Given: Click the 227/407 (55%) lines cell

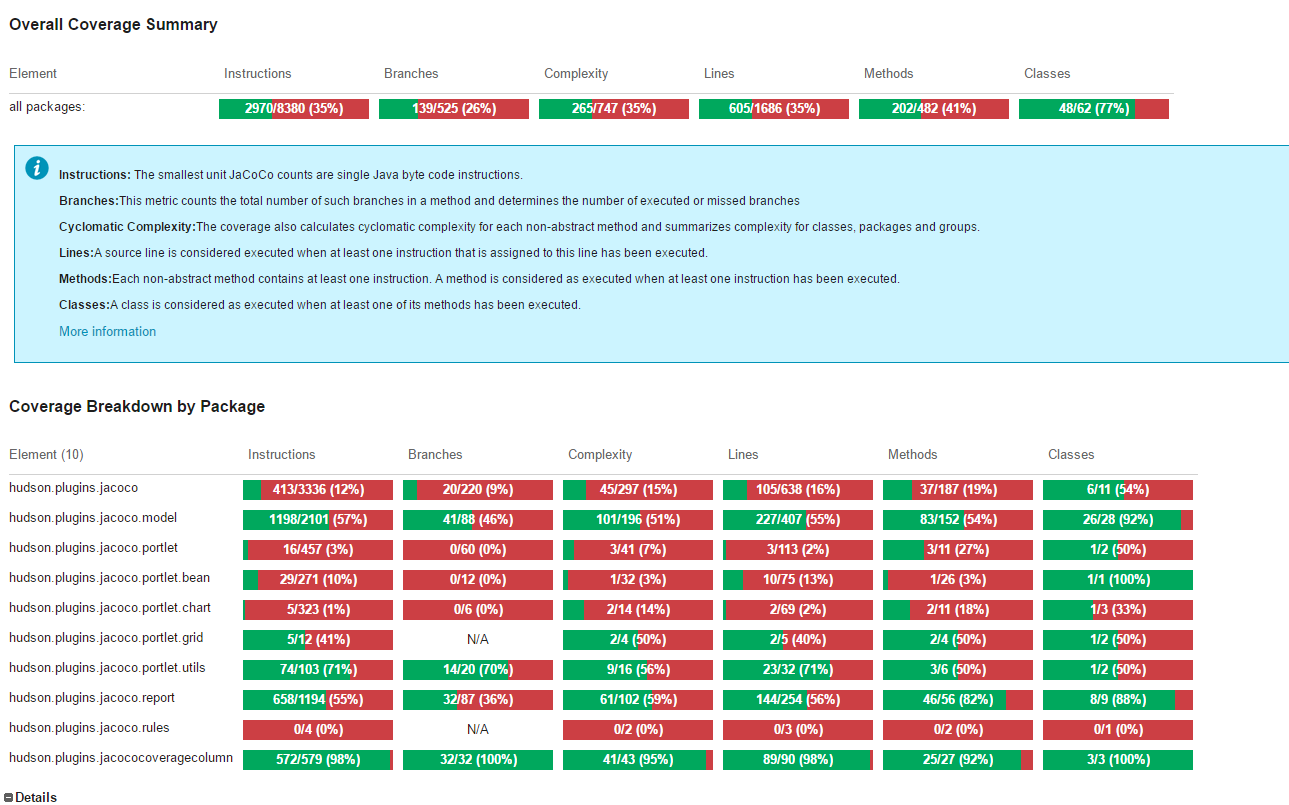Looking at the screenshot, I should click(x=798, y=520).
